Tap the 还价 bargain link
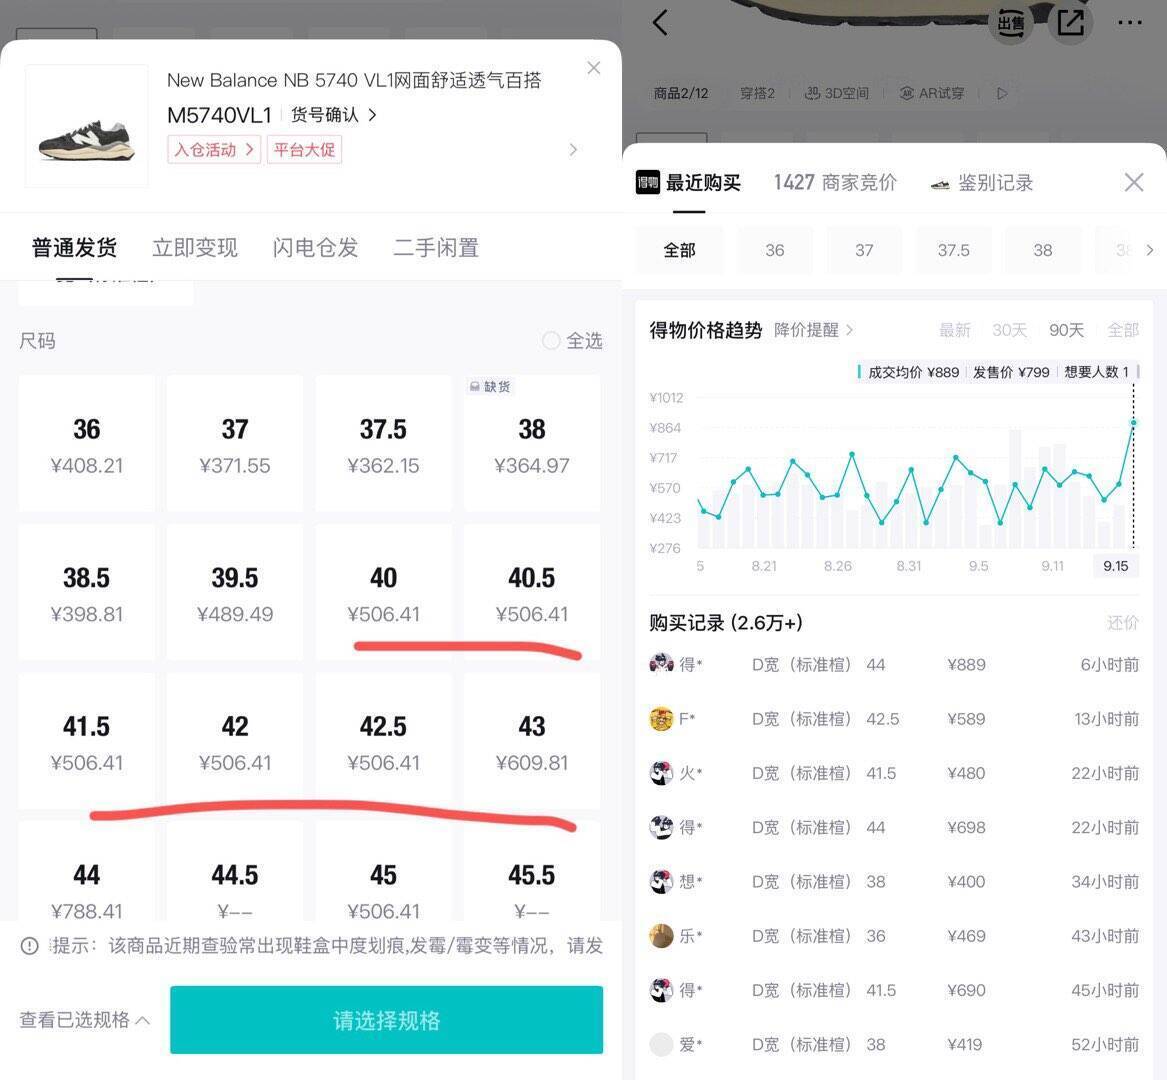The width and height of the screenshot is (1167, 1080). click(1123, 622)
